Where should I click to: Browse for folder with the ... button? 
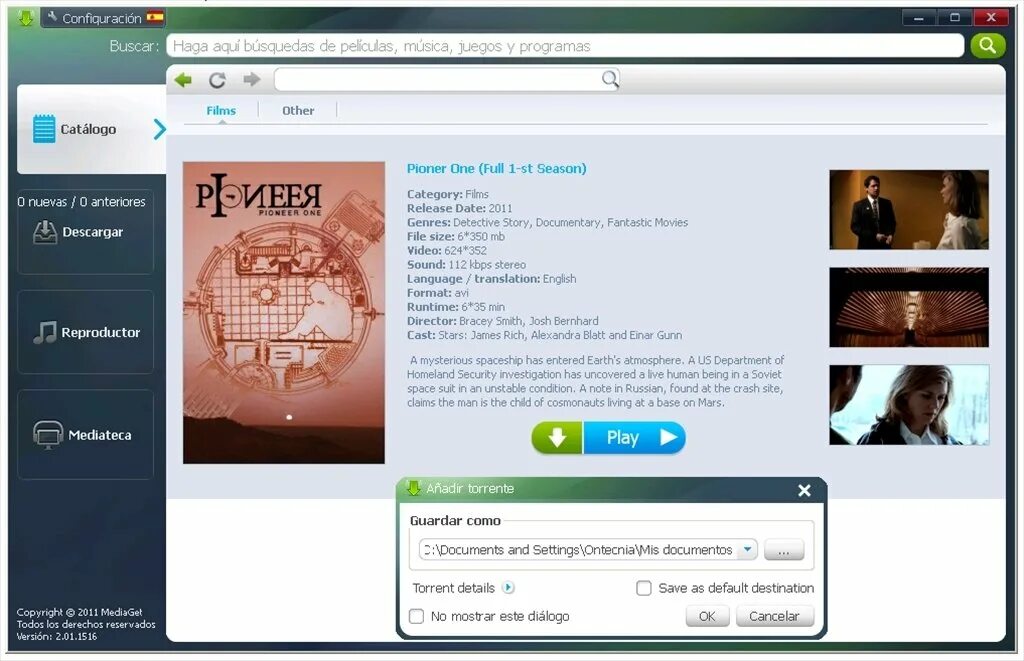(x=784, y=550)
